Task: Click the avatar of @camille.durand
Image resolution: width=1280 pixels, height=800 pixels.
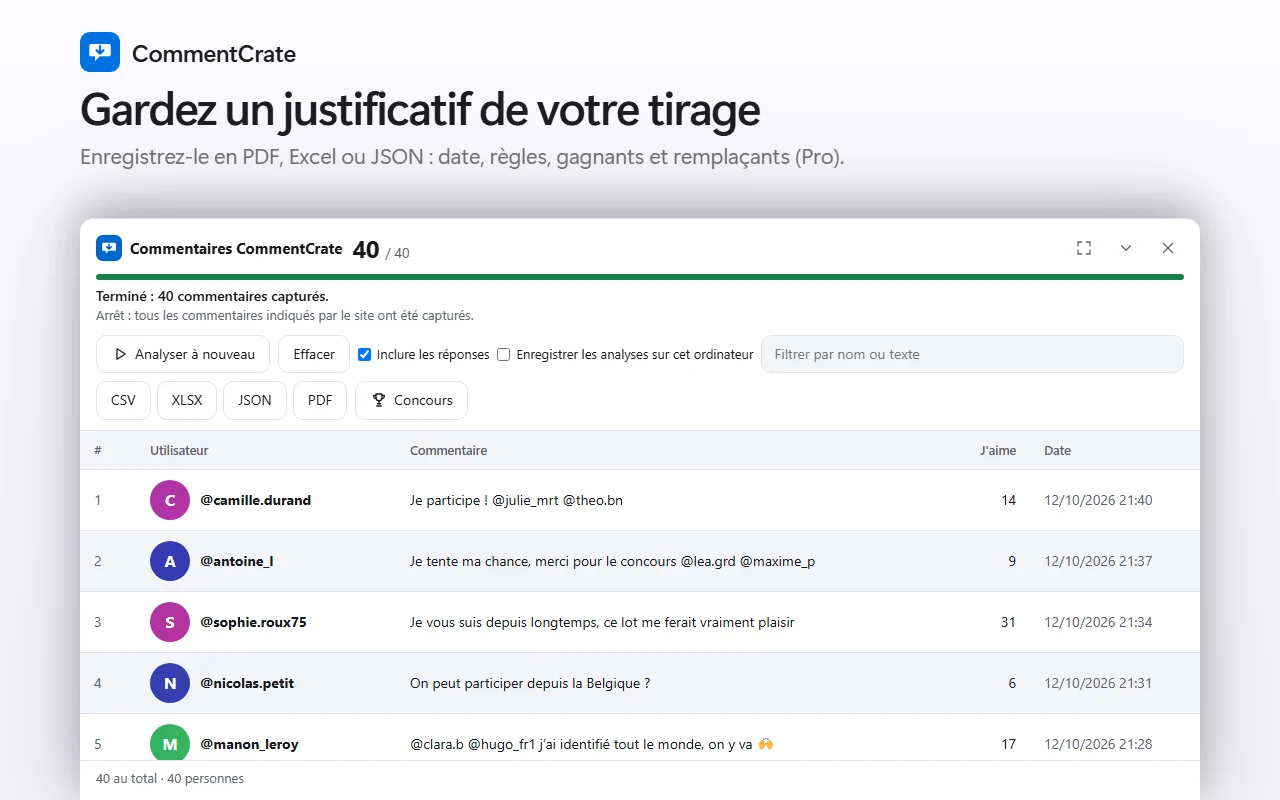Action: 170,500
